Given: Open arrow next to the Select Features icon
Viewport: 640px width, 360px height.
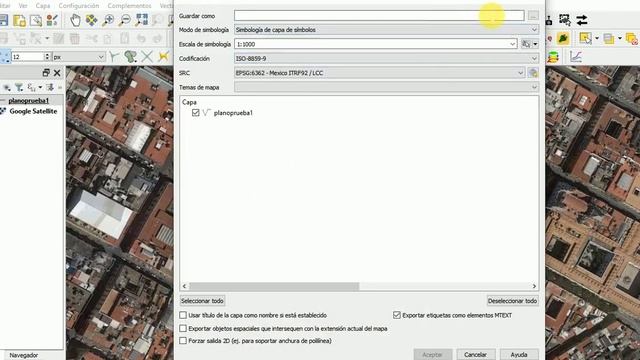Looking at the screenshot, I should 597,39.
